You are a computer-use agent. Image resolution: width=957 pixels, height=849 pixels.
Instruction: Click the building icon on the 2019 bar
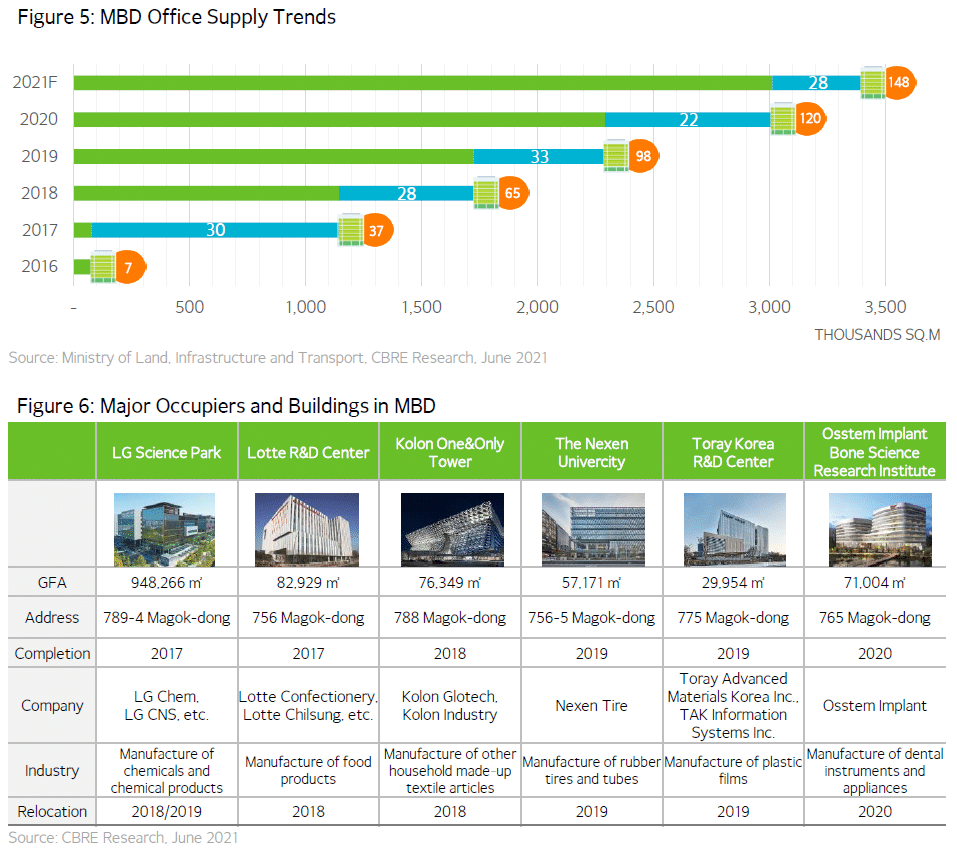616,156
